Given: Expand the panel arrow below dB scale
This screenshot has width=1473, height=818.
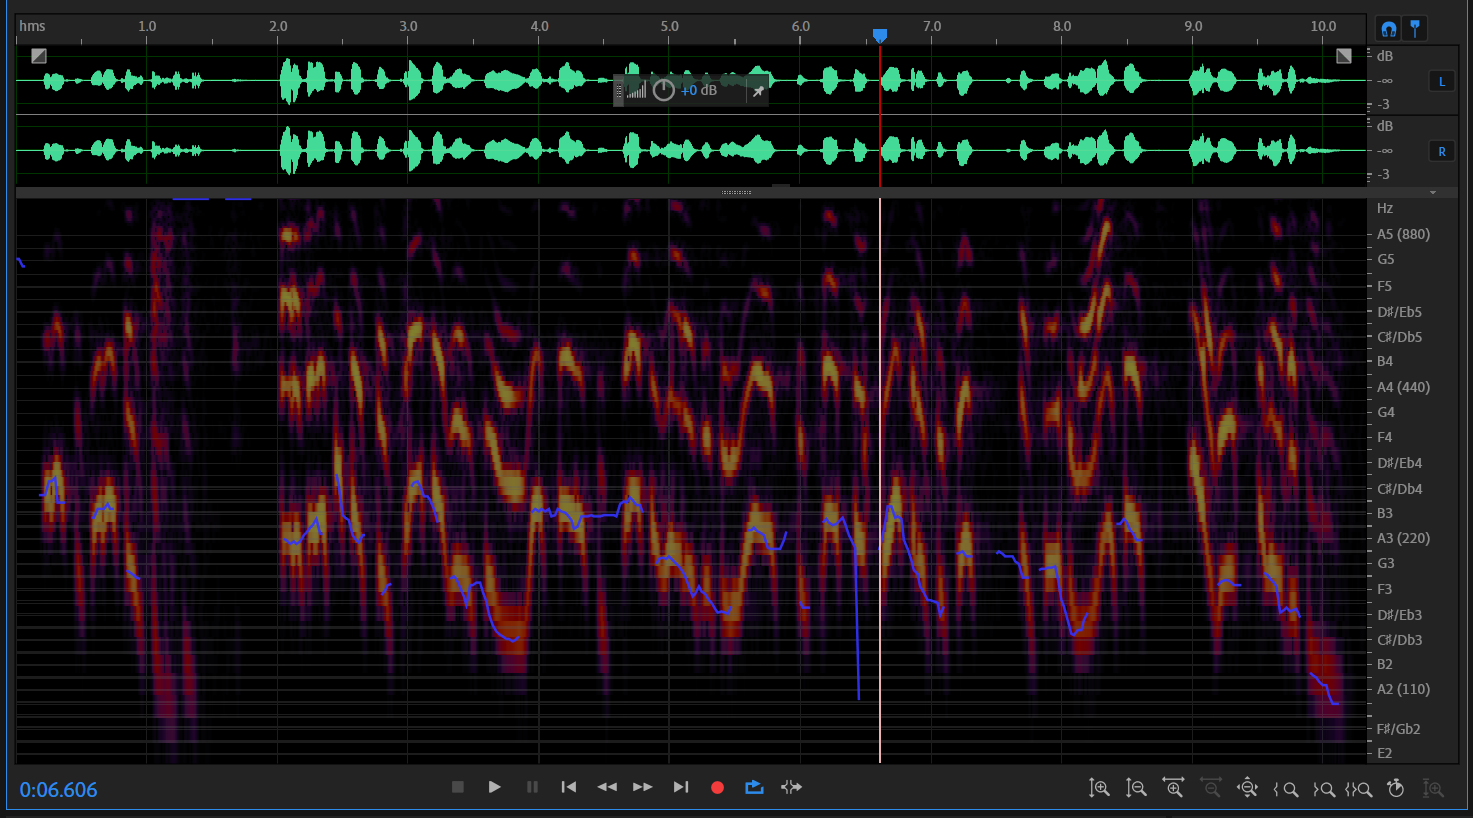Looking at the screenshot, I should (1433, 192).
